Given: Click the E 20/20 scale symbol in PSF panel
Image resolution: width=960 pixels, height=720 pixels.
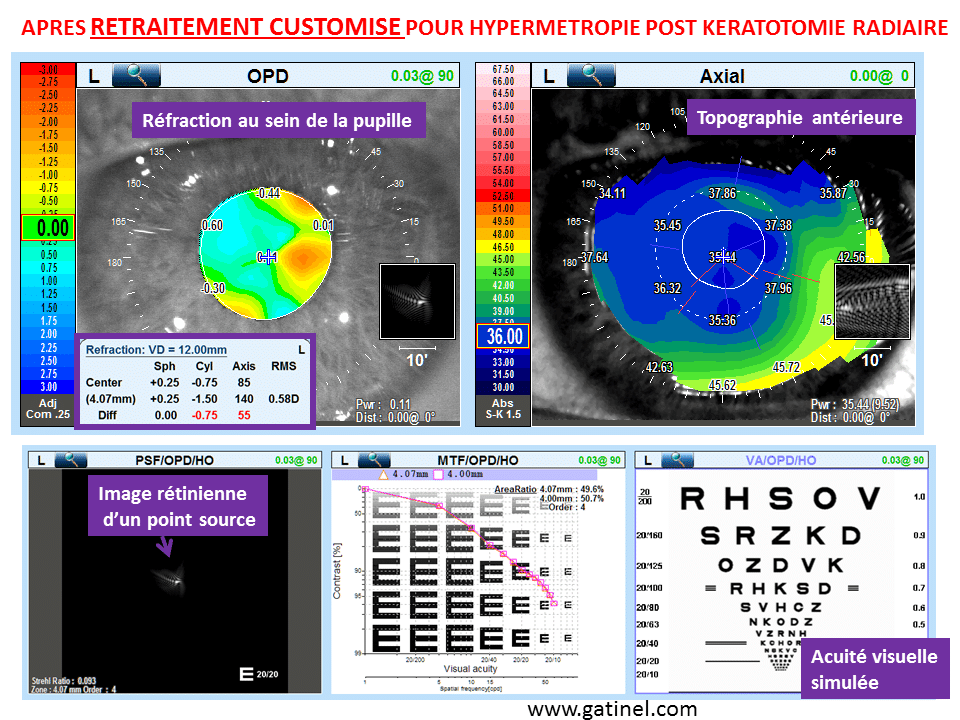Looking at the screenshot, I should pos(259,674).
